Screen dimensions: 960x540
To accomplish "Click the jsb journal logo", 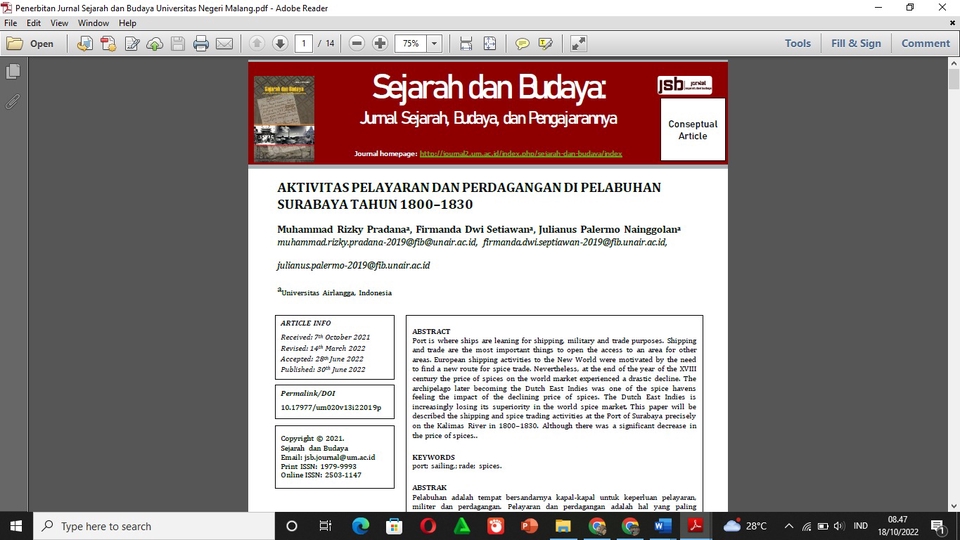I will coord(684,84).
